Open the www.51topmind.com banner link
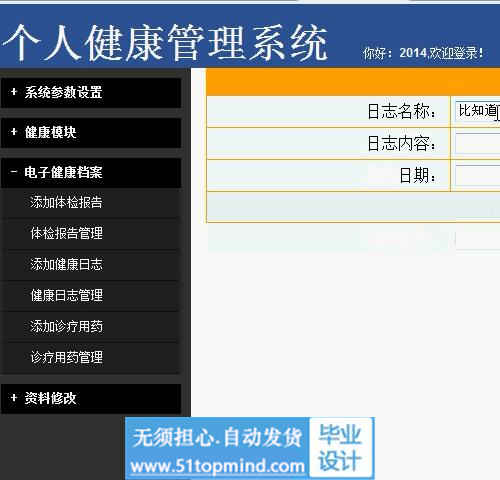500x480 pixels. tap(217, 466)
